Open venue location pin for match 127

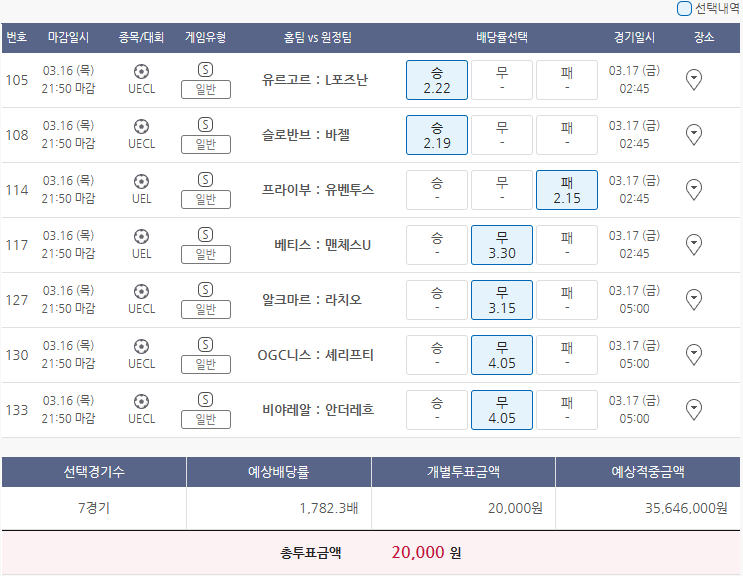click(694, 299)
